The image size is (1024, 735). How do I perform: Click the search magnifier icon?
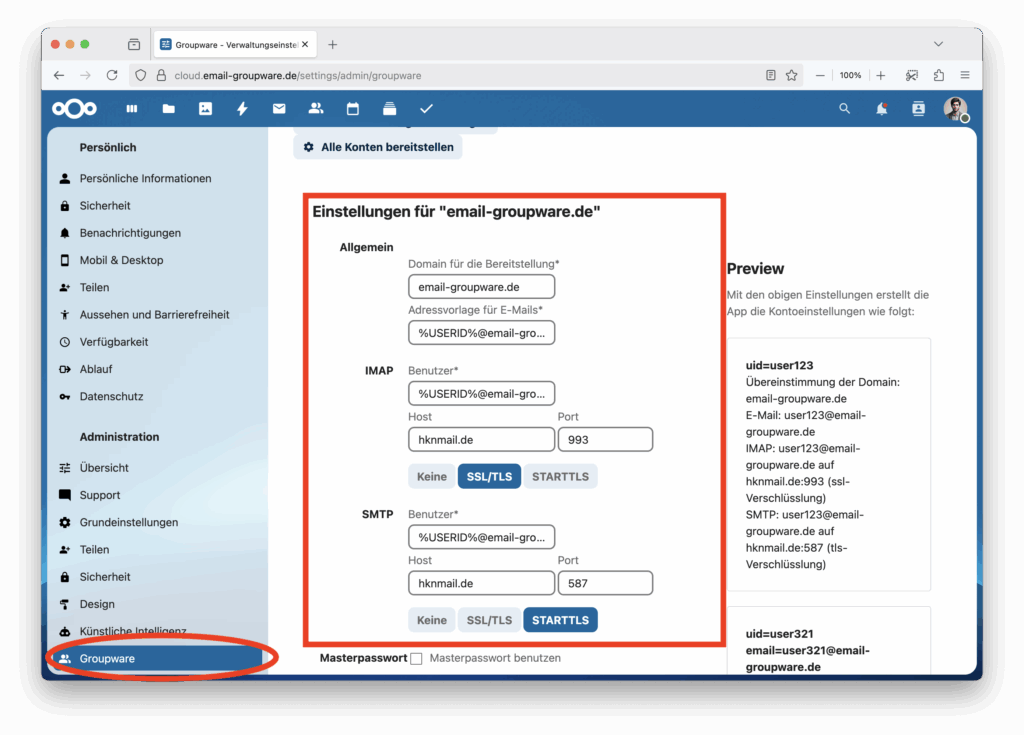pos(844,108)
